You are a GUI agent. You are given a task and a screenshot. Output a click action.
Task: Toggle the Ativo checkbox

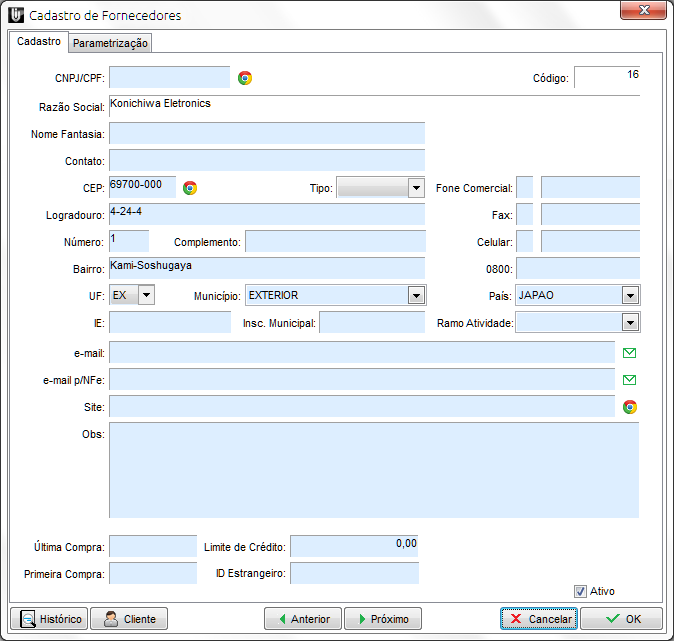tap(580, 591)
